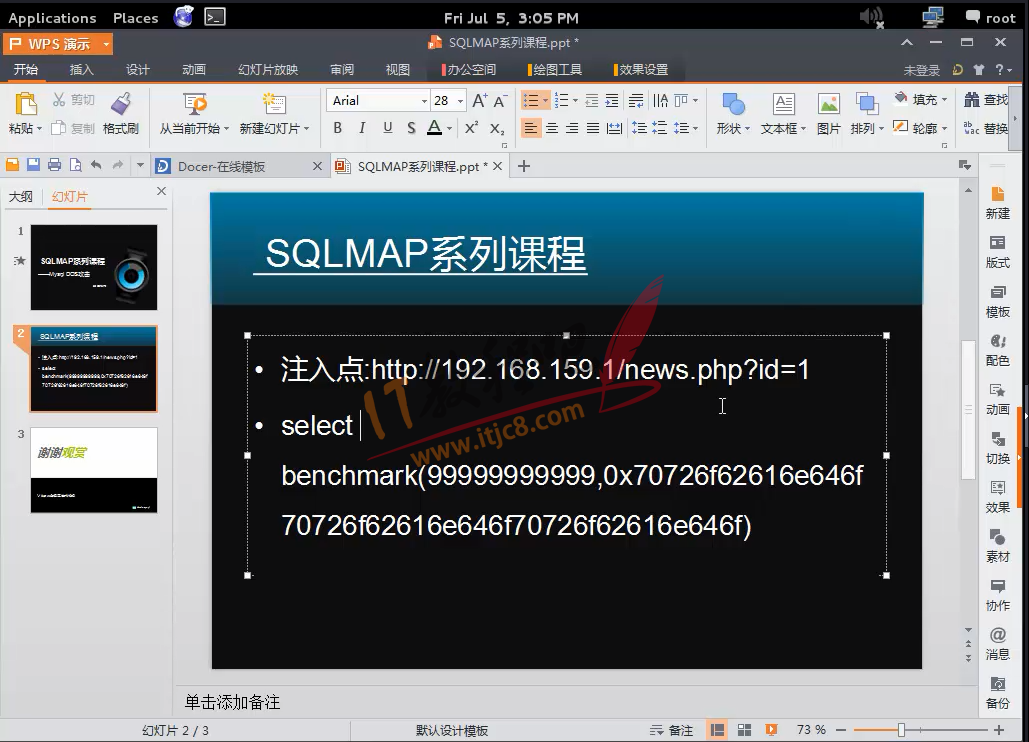Open the Places menu in top panel
The image size is (1029, 742).
(135, 18)
